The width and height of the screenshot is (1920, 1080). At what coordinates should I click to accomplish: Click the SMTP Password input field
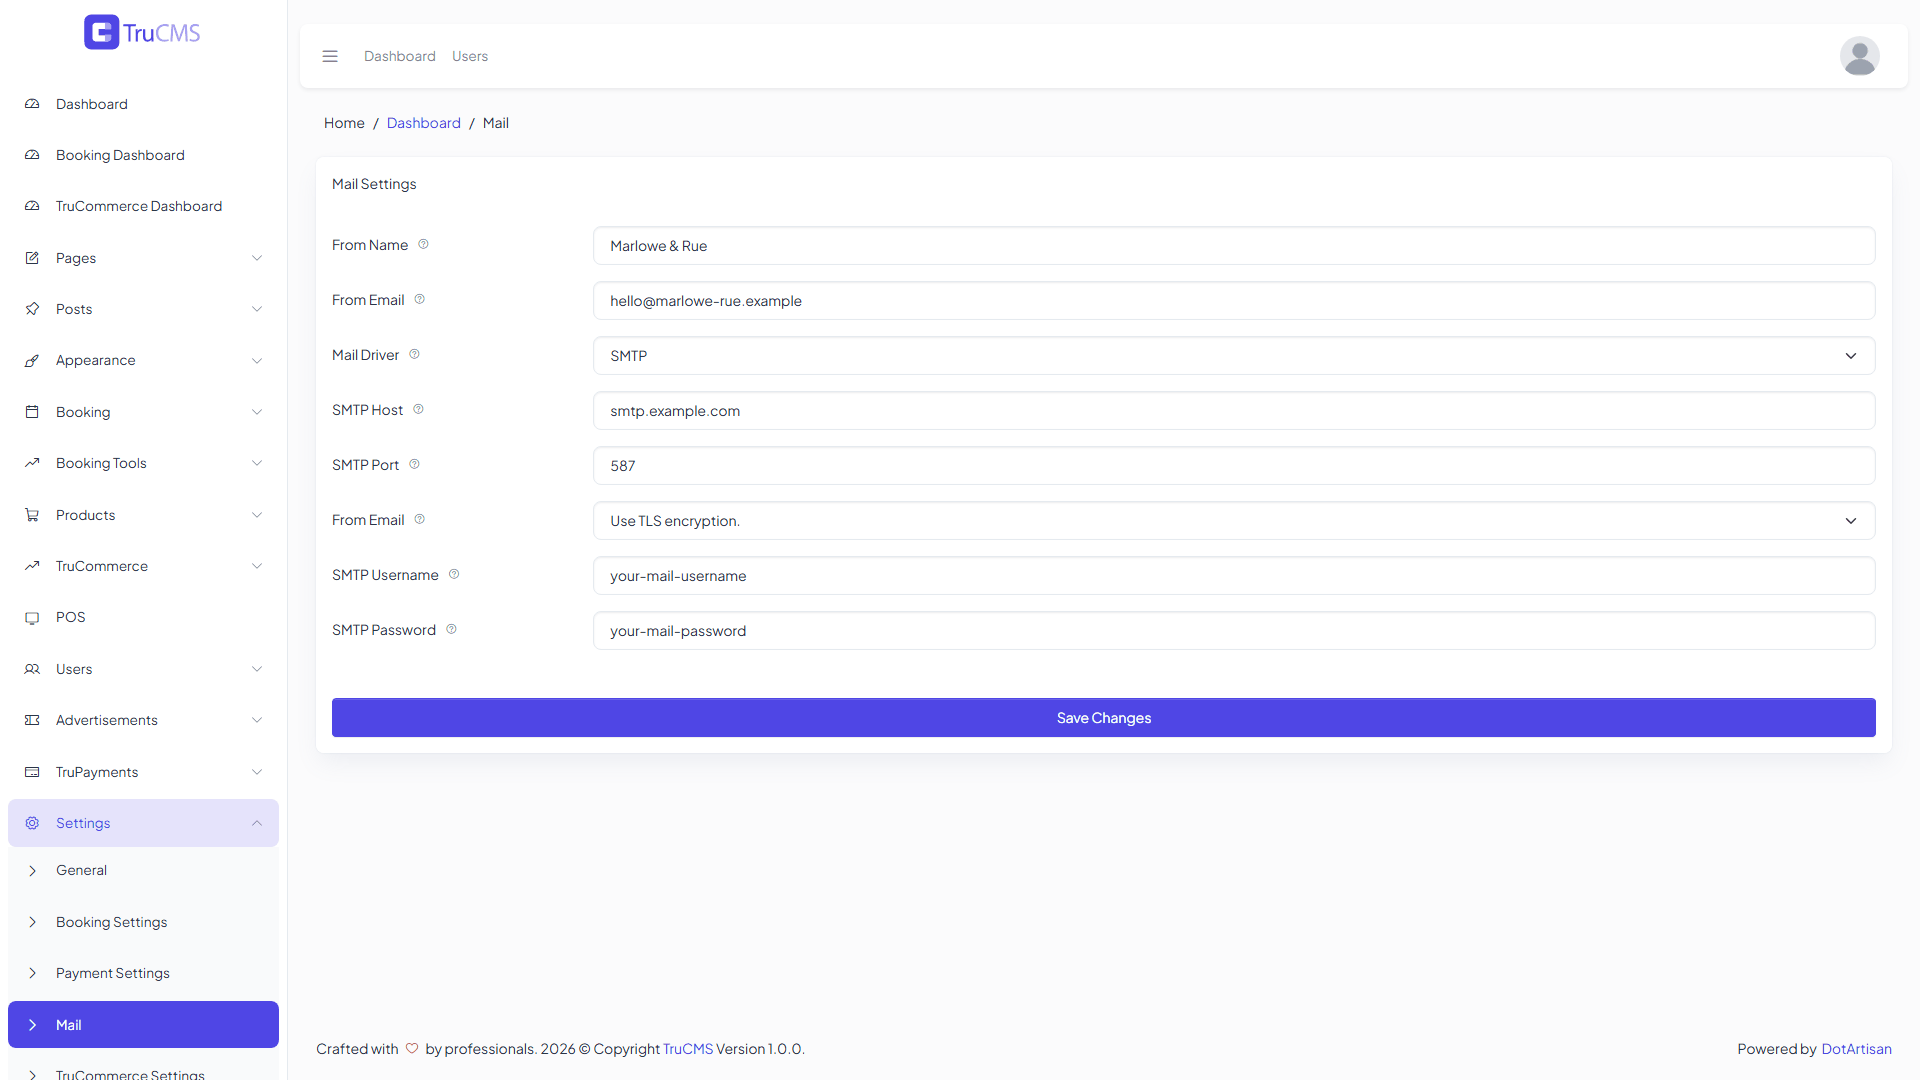point(1234,631)
